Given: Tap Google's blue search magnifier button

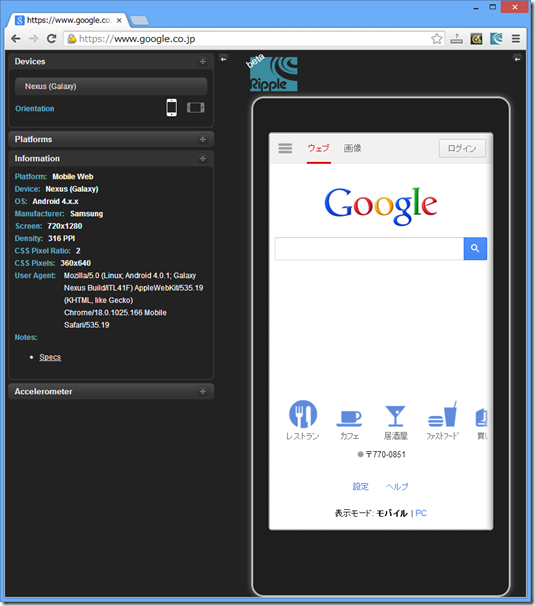Looking at the screenshot, I should point(475,249).
